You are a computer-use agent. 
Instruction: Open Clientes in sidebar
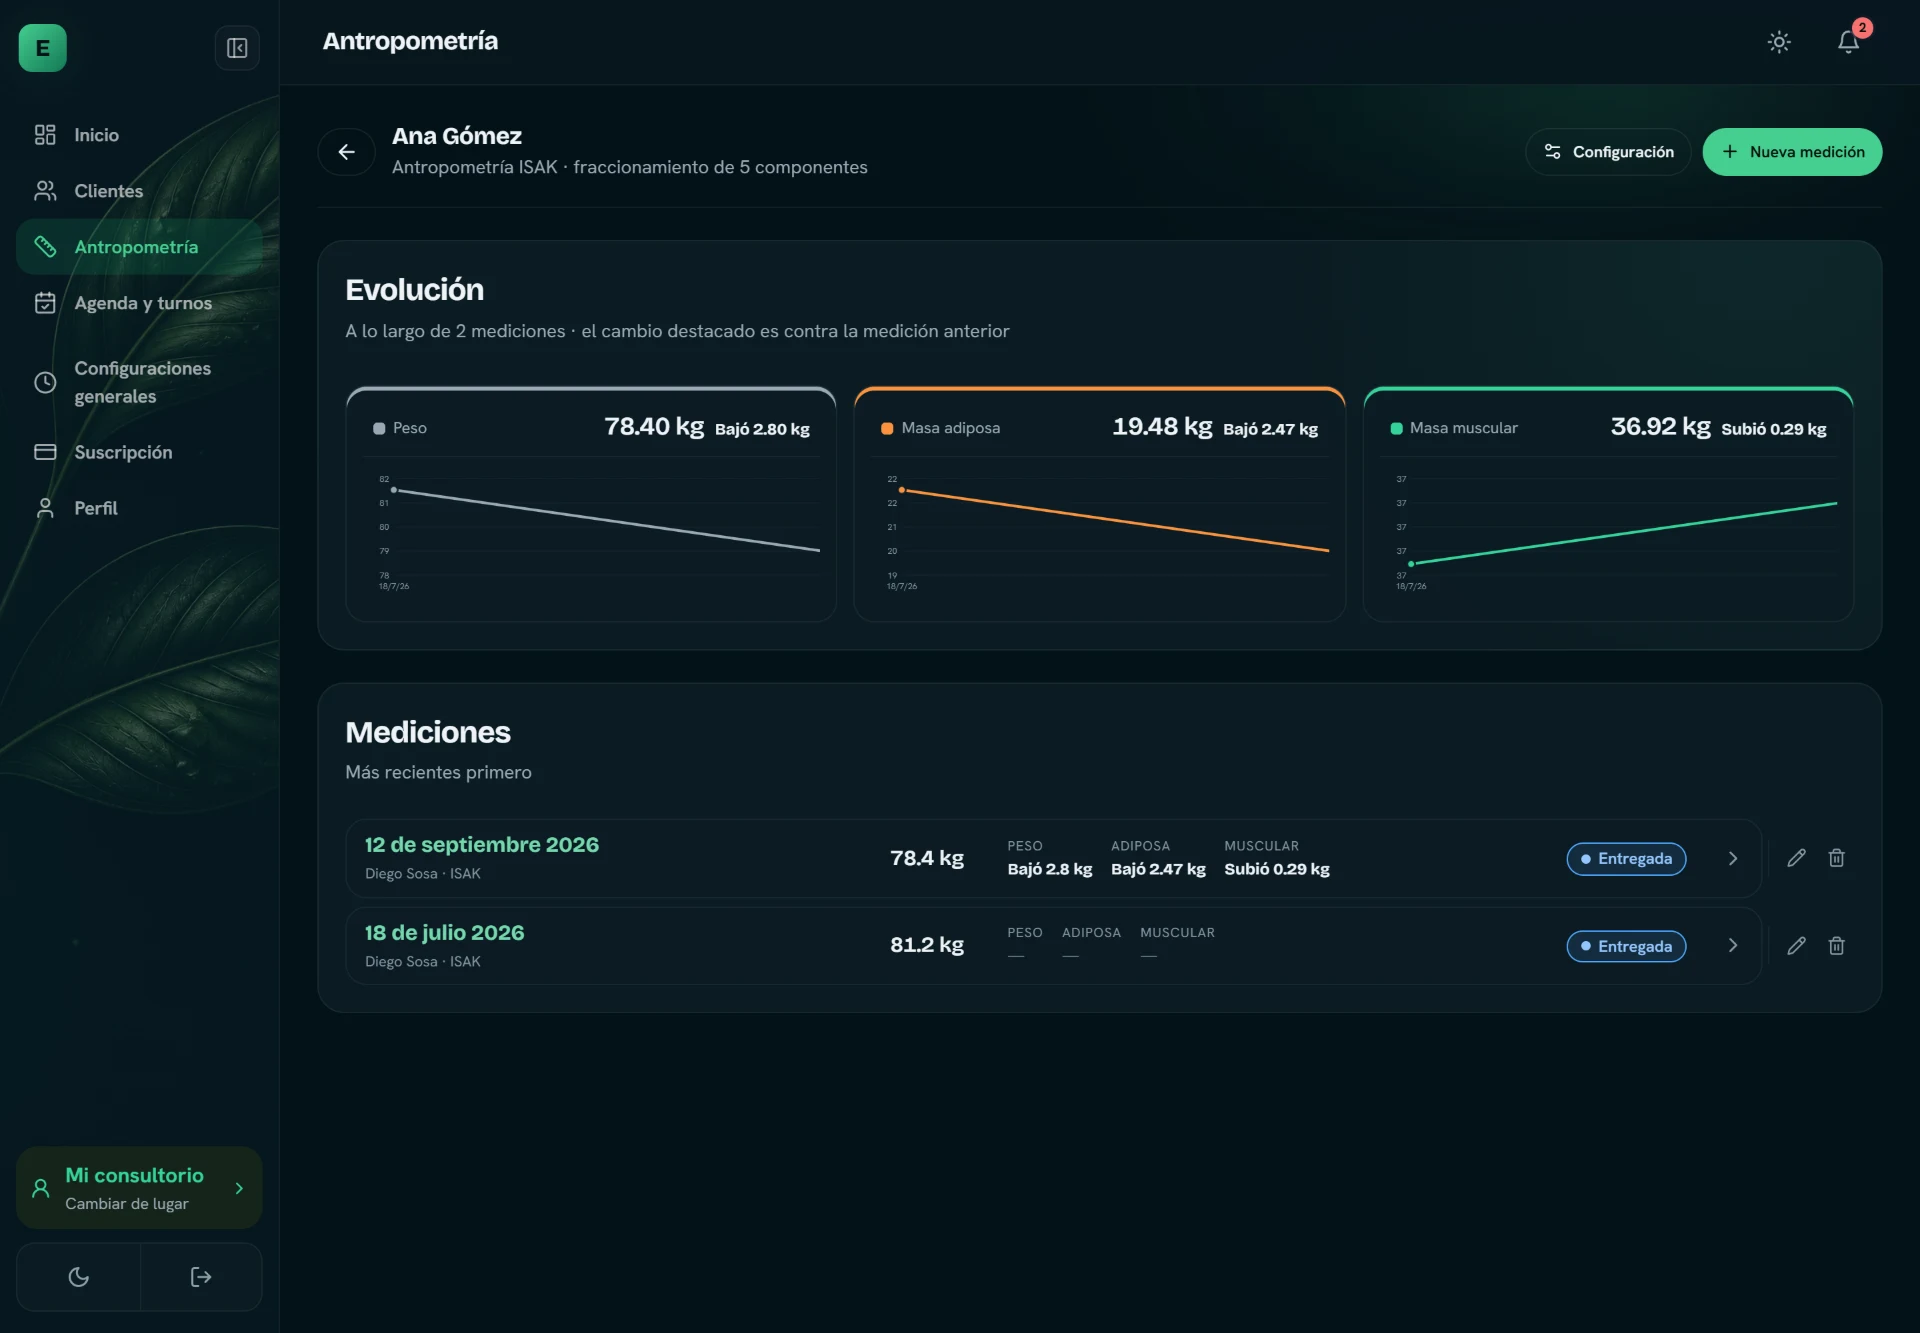coord(139,191)
